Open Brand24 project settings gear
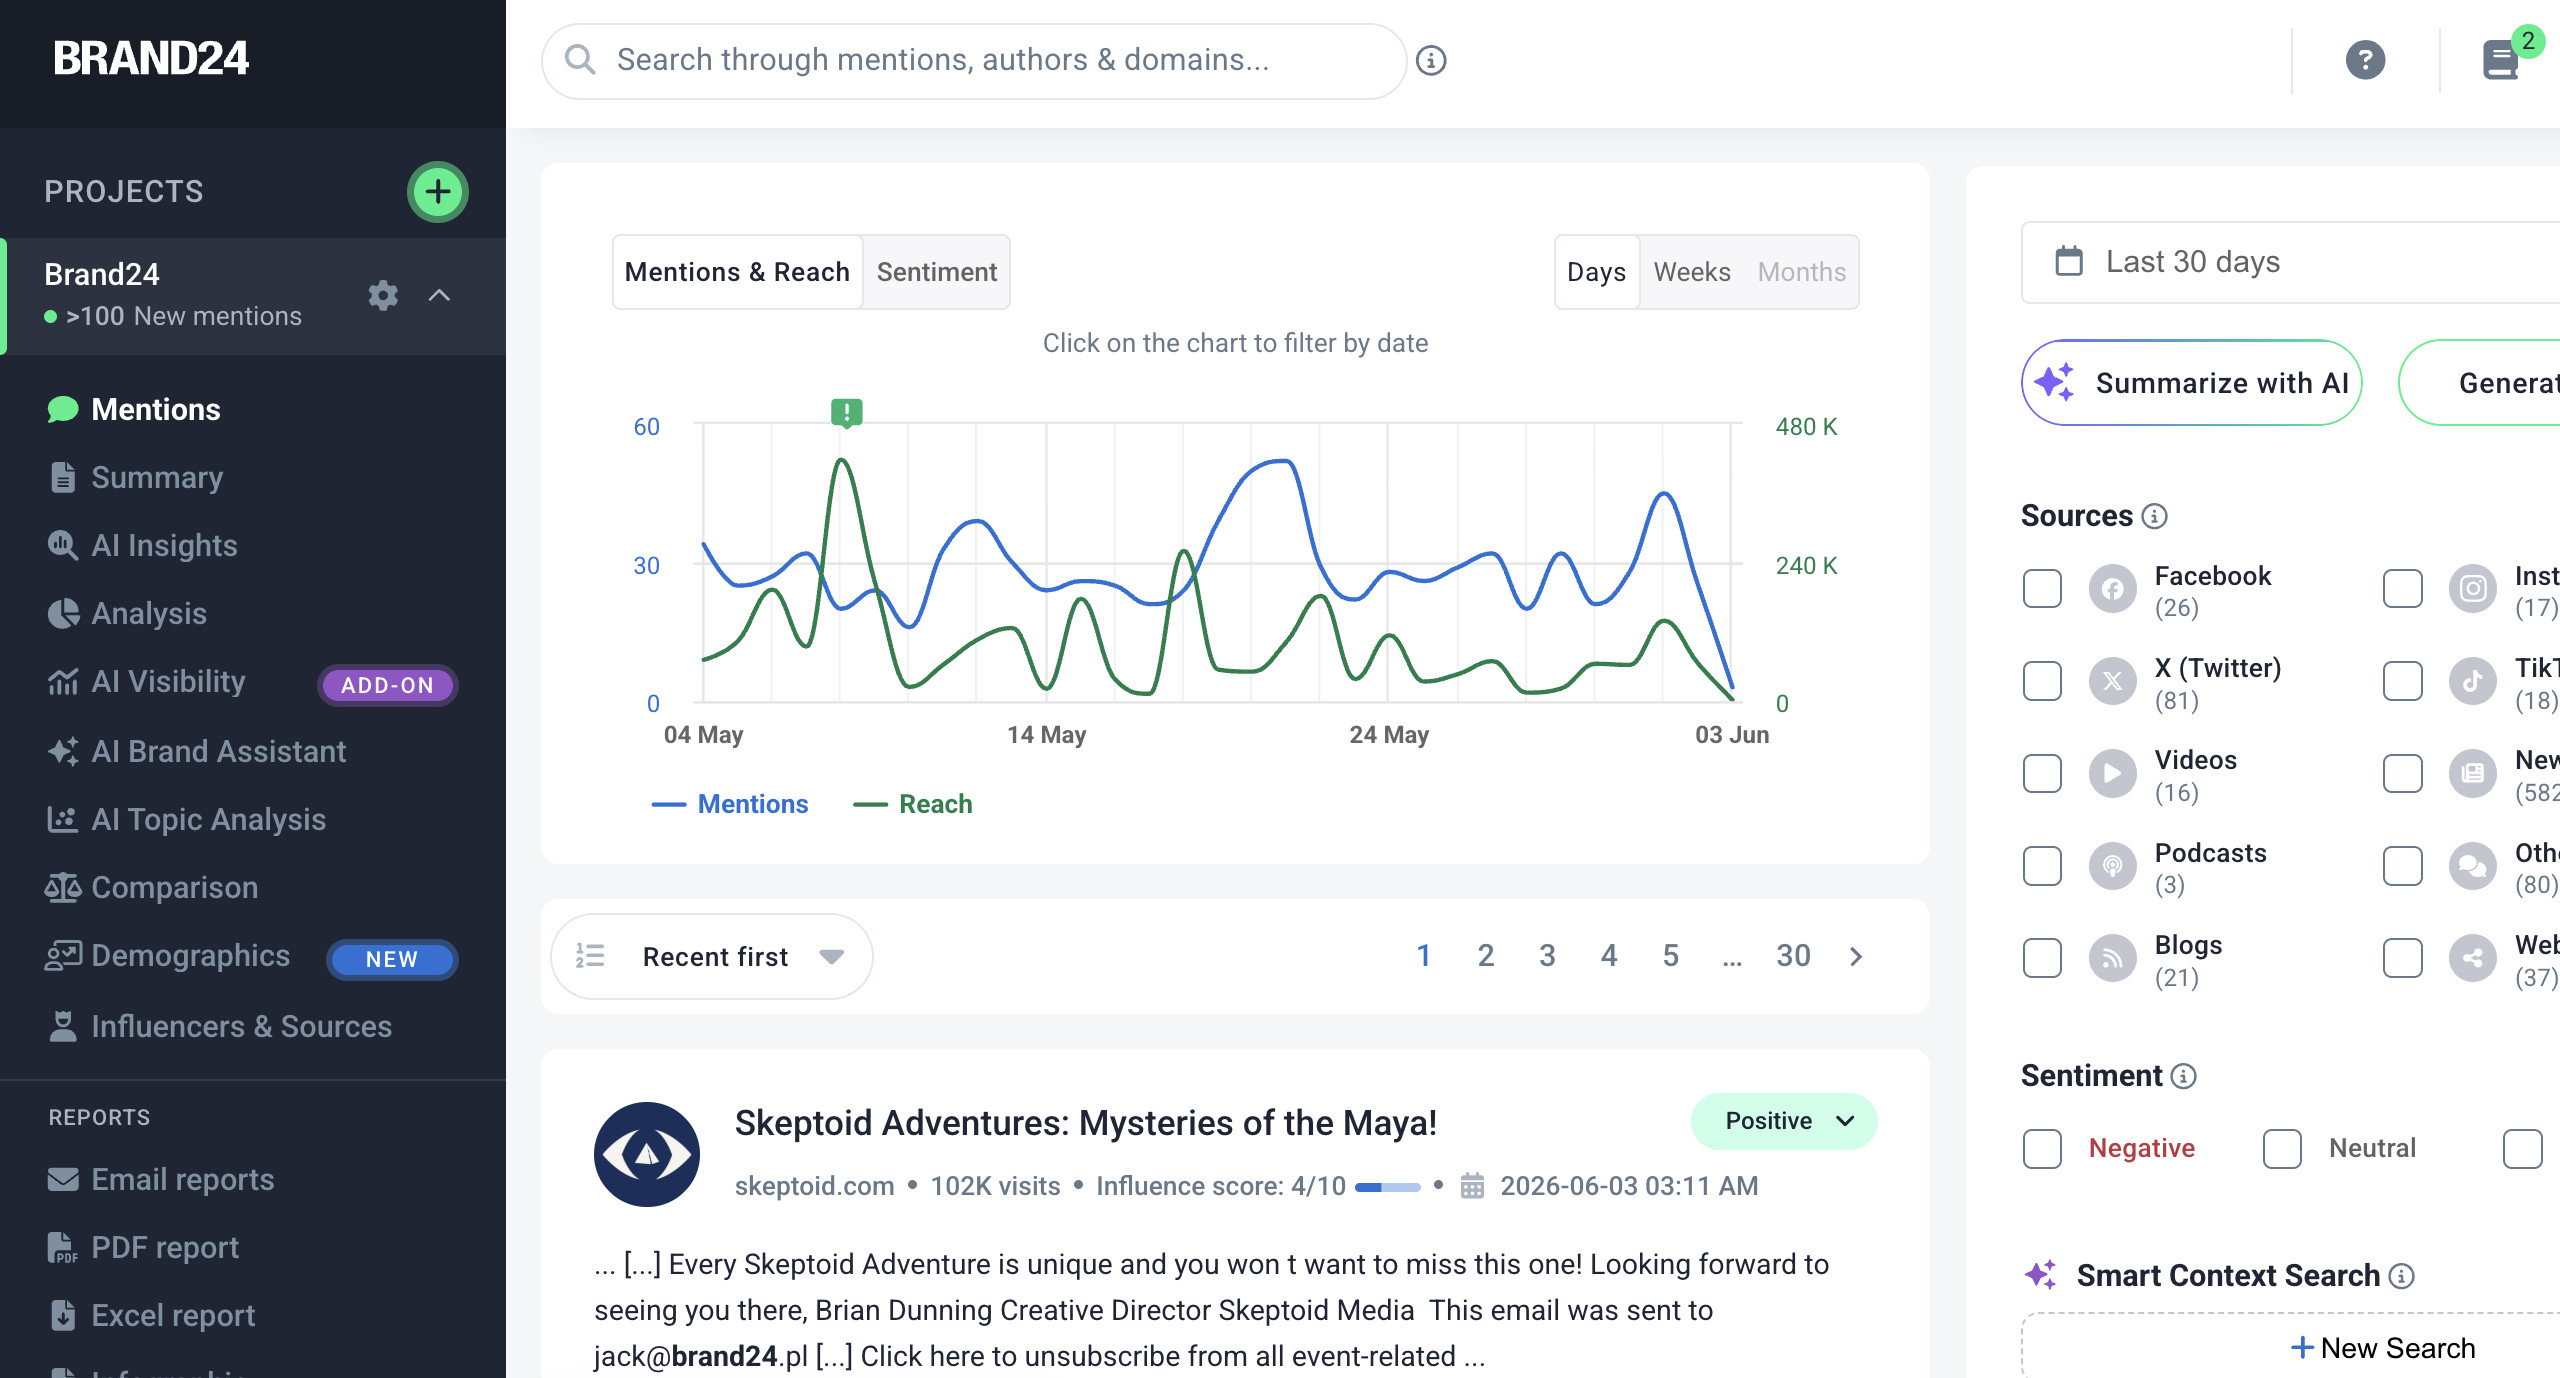2560x1378 pixels. (x=383, y=295)
